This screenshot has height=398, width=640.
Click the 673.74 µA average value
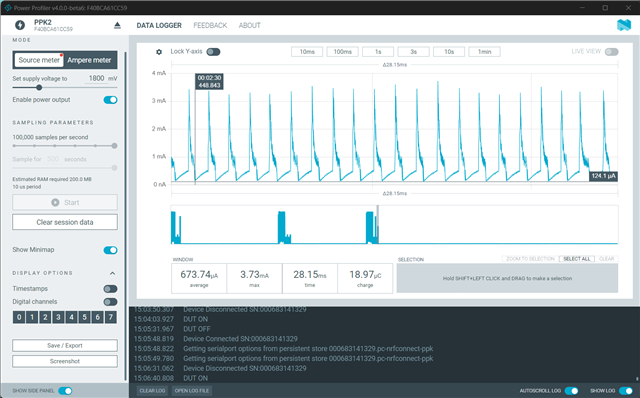pyautogui.click(x=199, y=275)
